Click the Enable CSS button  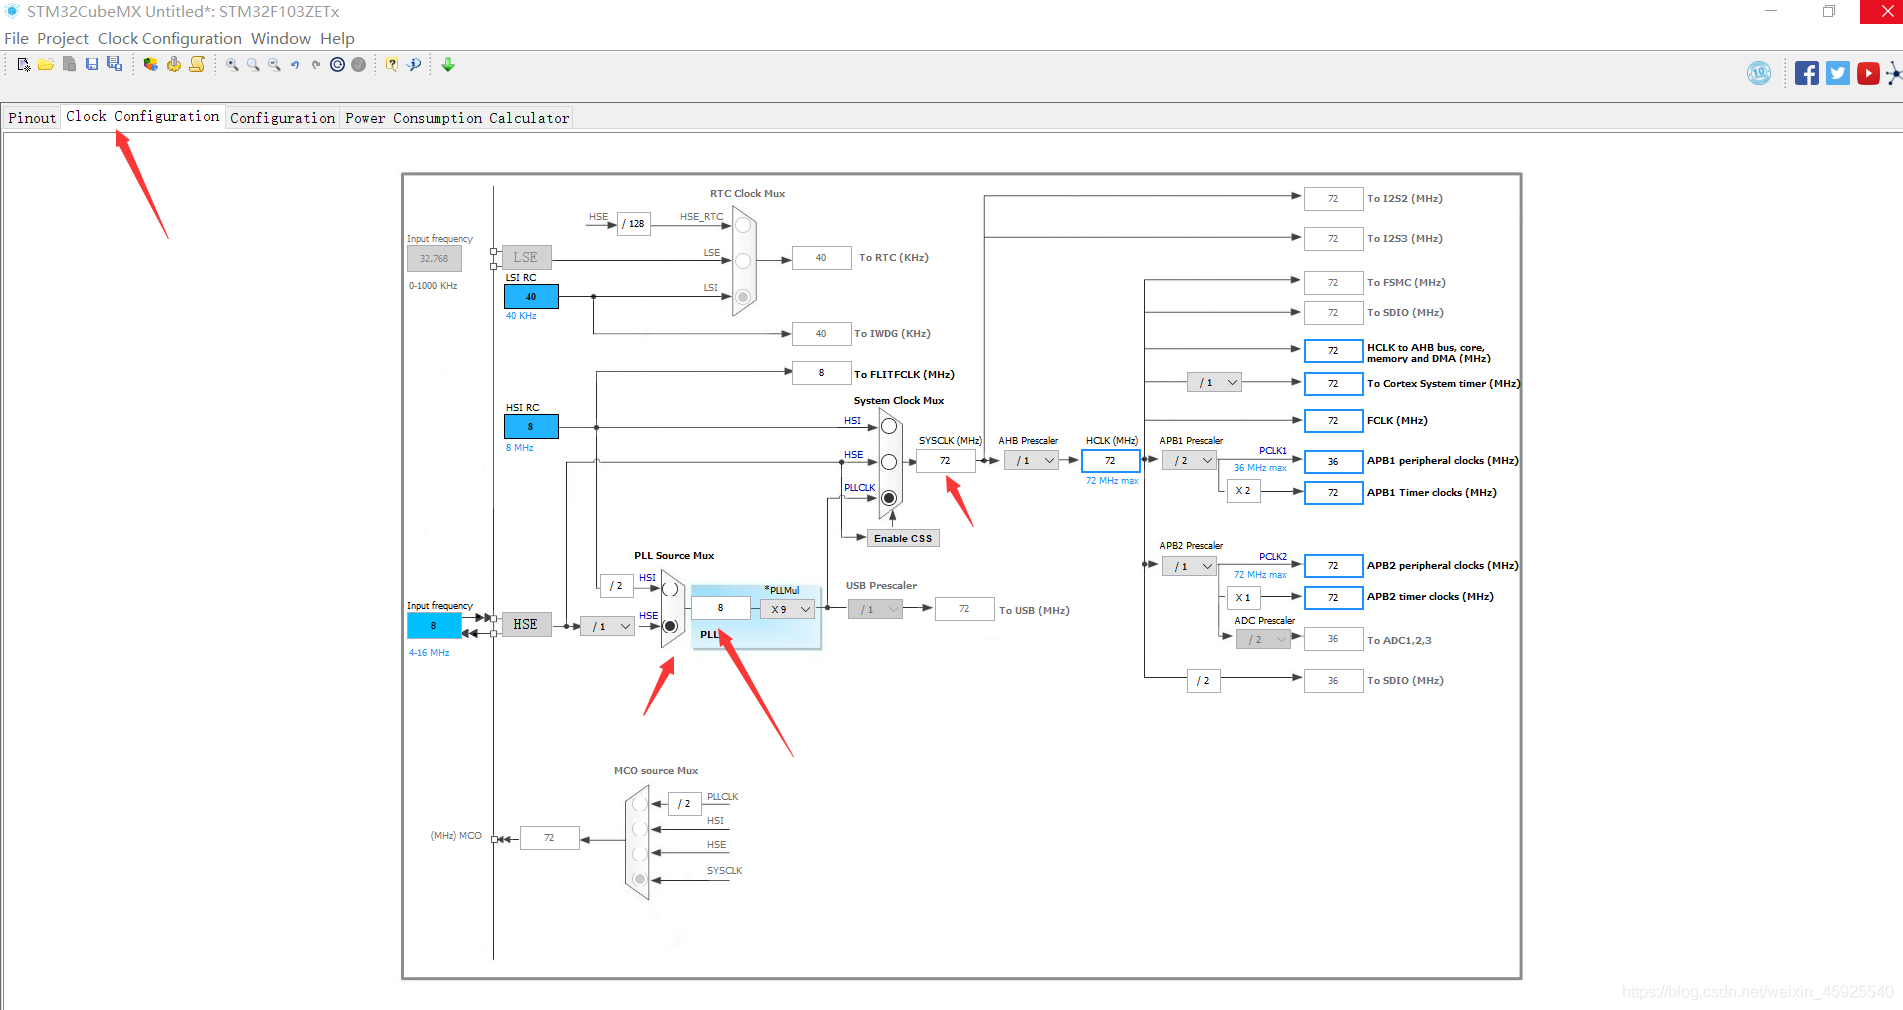[x=903, y=538]
